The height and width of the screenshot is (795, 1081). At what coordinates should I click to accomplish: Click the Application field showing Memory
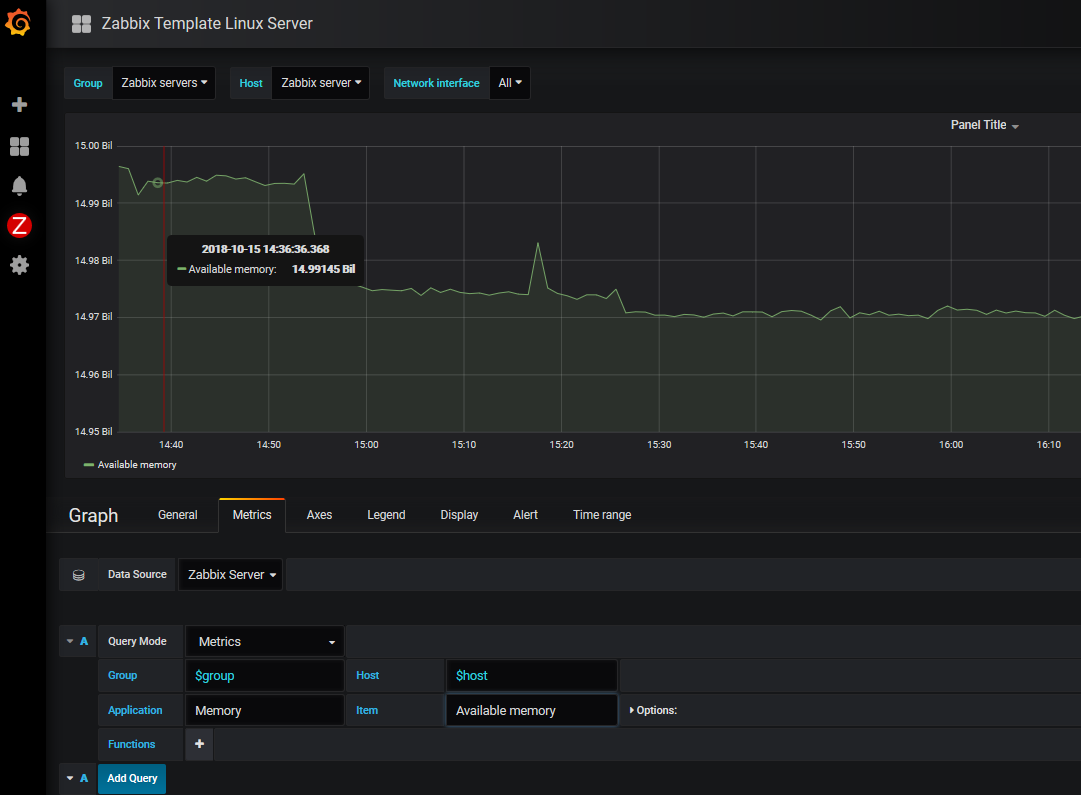pos(265,710)
